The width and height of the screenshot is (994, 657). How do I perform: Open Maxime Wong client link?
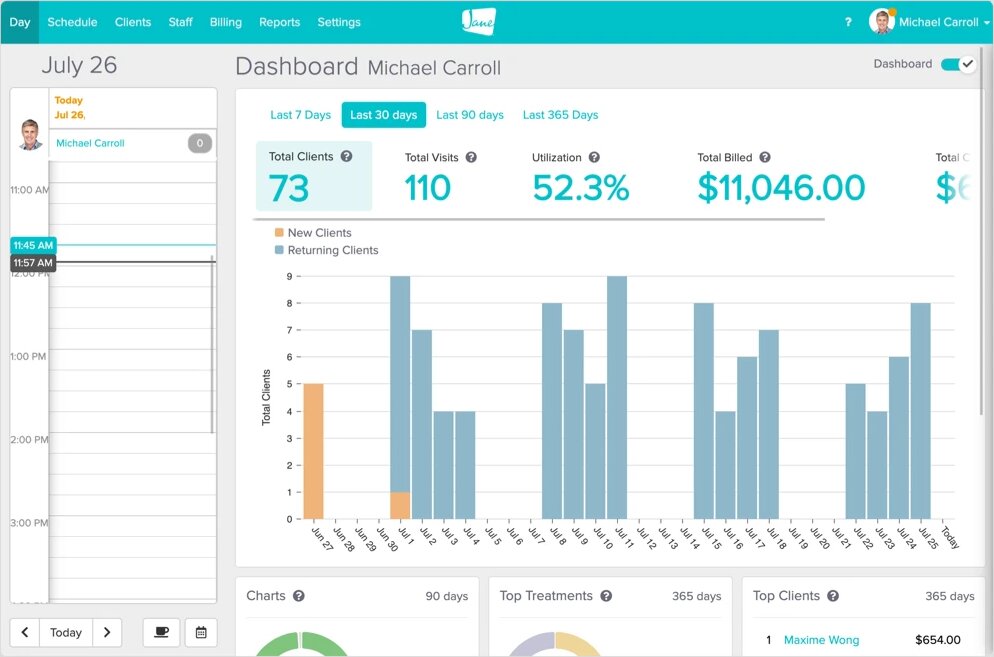[x=821, y=640]
